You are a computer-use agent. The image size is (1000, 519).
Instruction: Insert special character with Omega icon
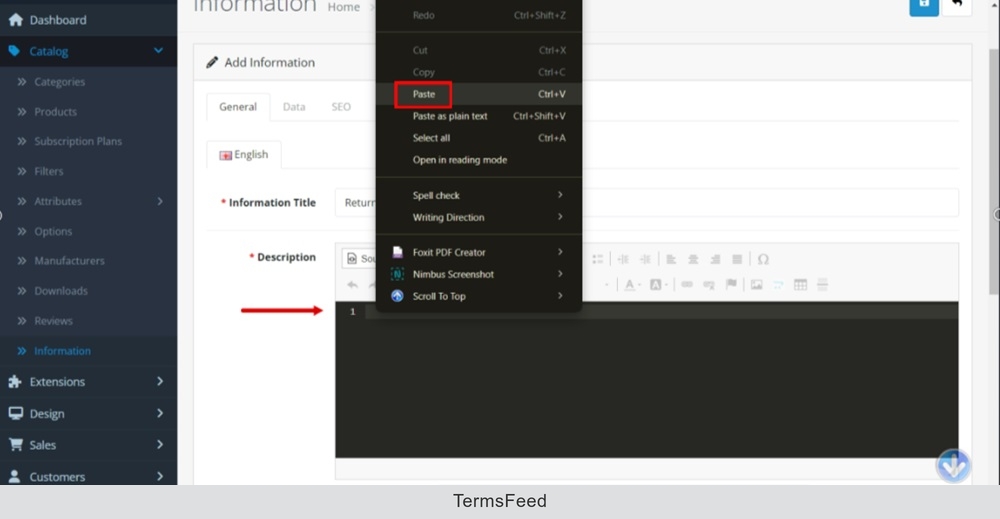[763, 259]
